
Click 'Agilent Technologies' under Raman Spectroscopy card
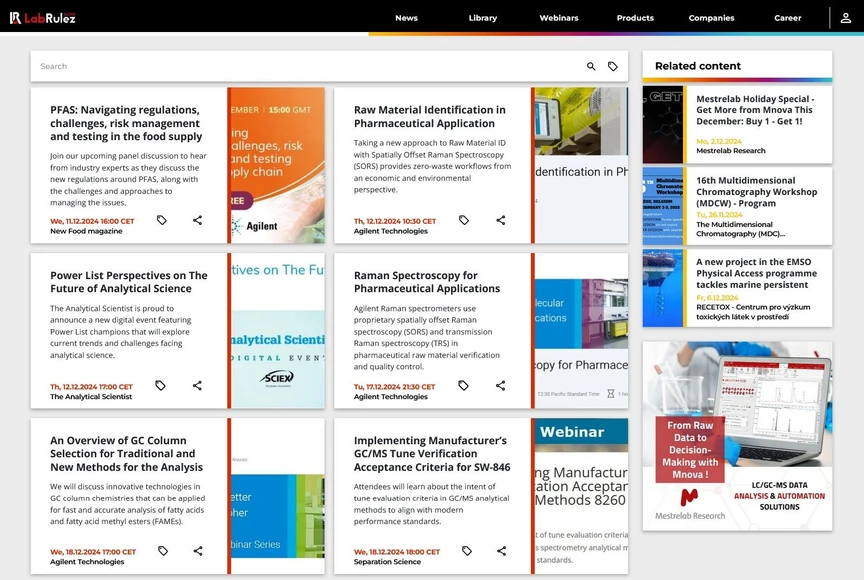[x=390, y=397]
